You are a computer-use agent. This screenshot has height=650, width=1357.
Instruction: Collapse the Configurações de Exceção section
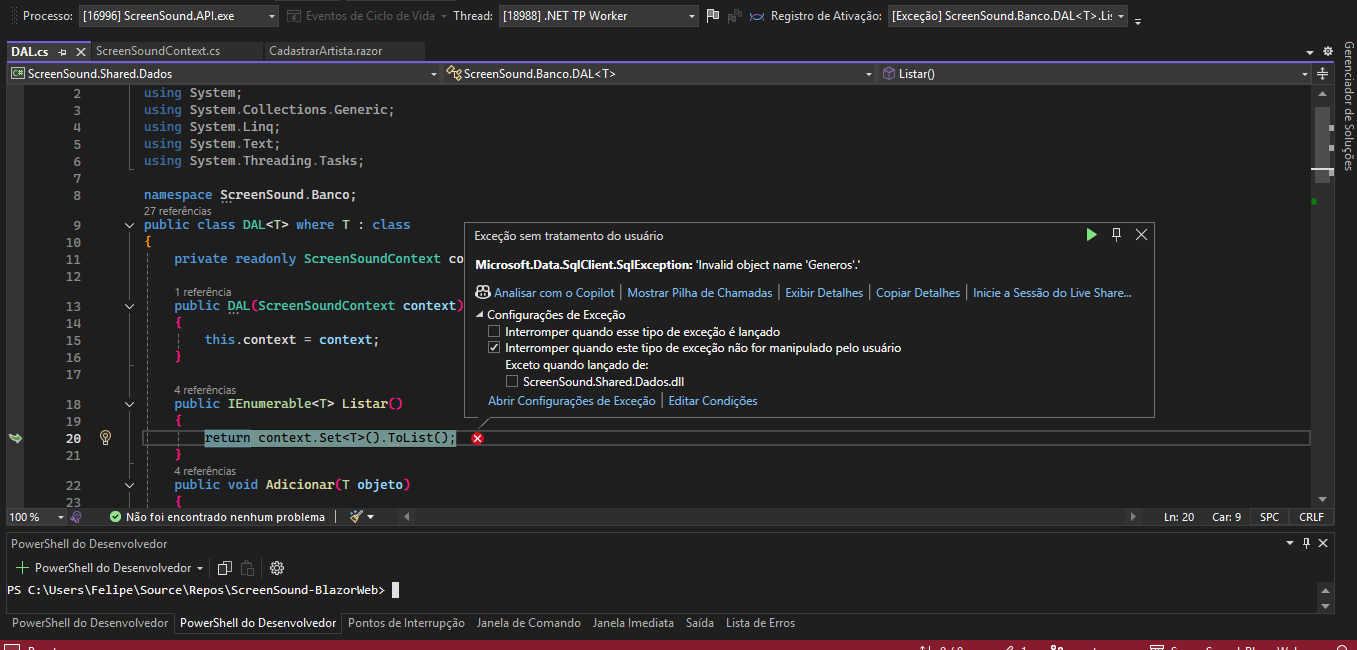click(x=479, y=314)
